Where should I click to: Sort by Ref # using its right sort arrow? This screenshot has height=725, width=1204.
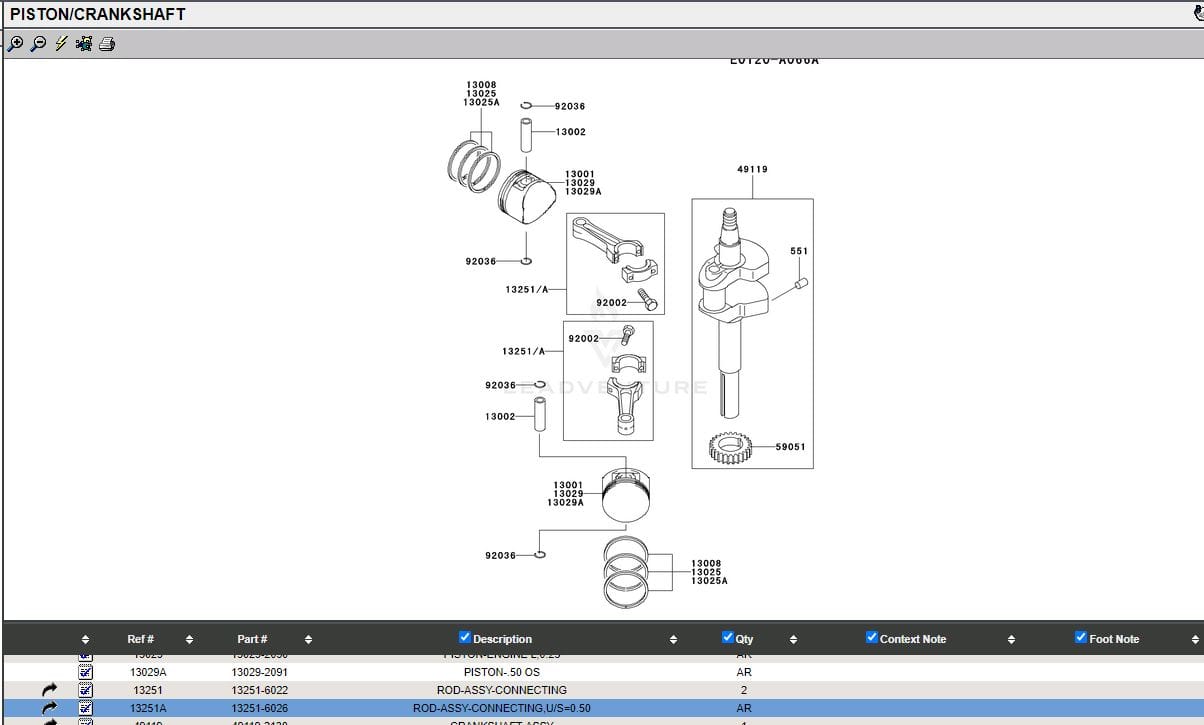click(189, 639)
